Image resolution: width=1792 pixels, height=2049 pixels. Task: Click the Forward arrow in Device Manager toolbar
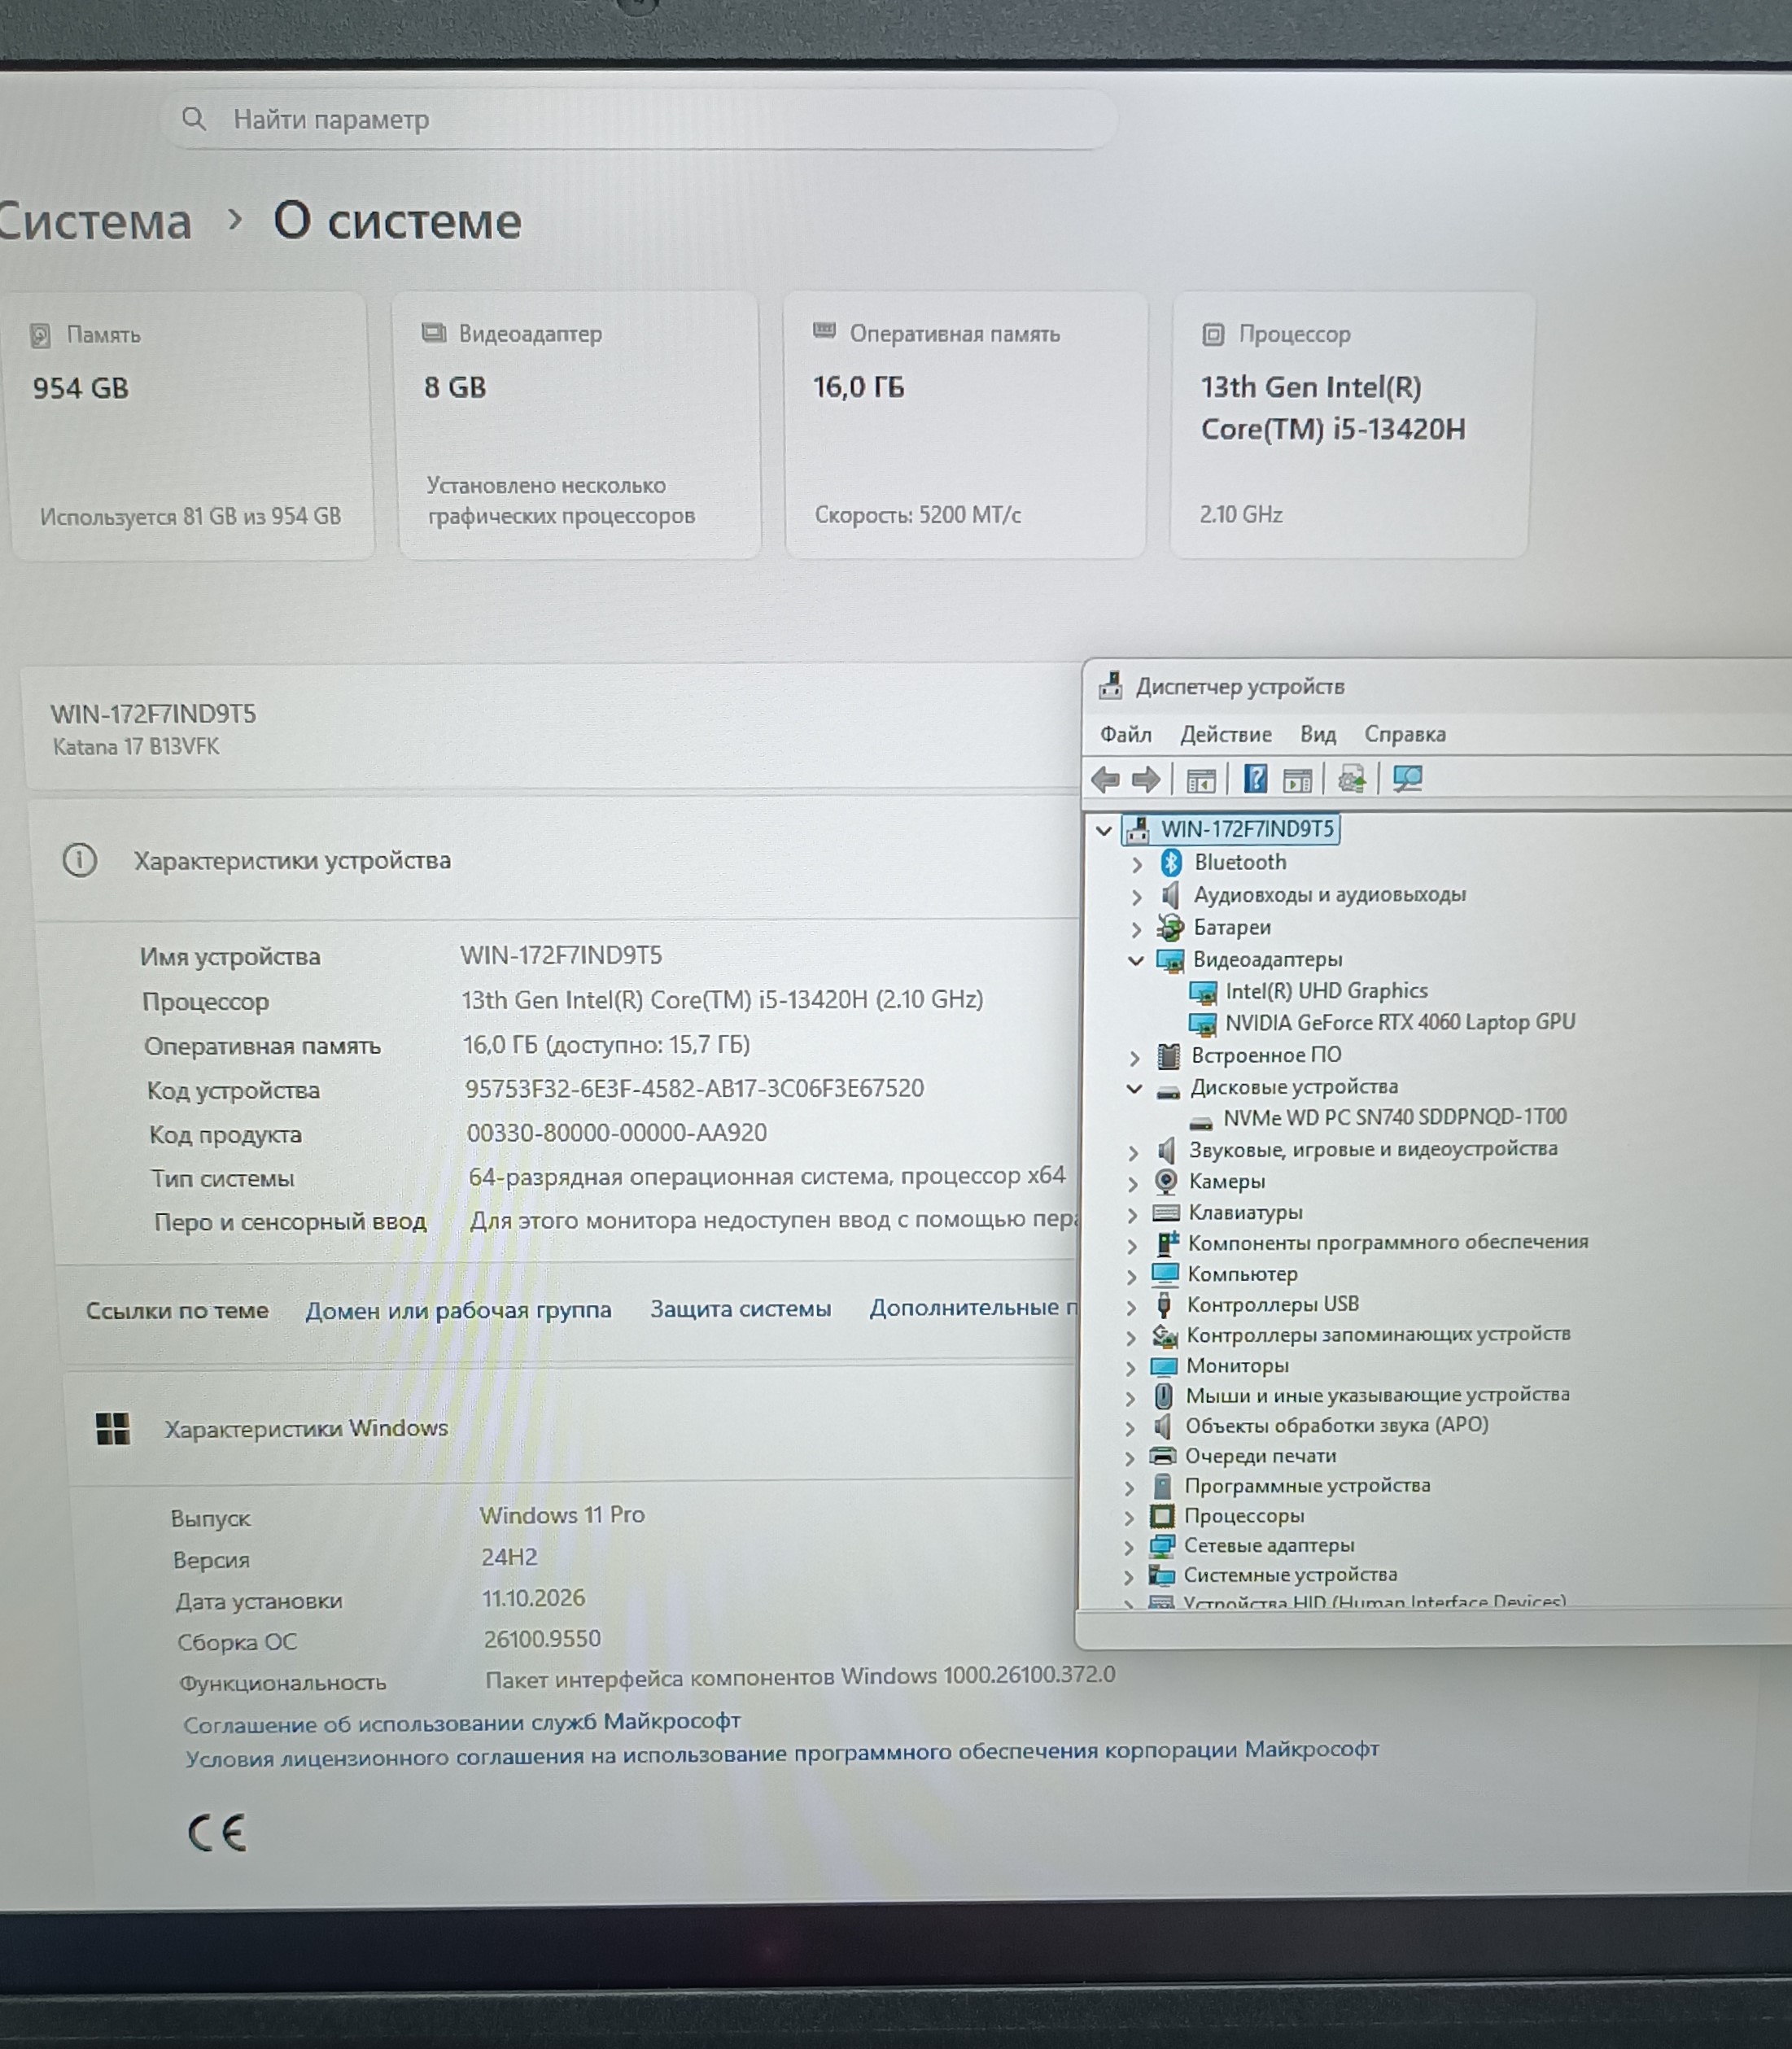(1146, 779)
